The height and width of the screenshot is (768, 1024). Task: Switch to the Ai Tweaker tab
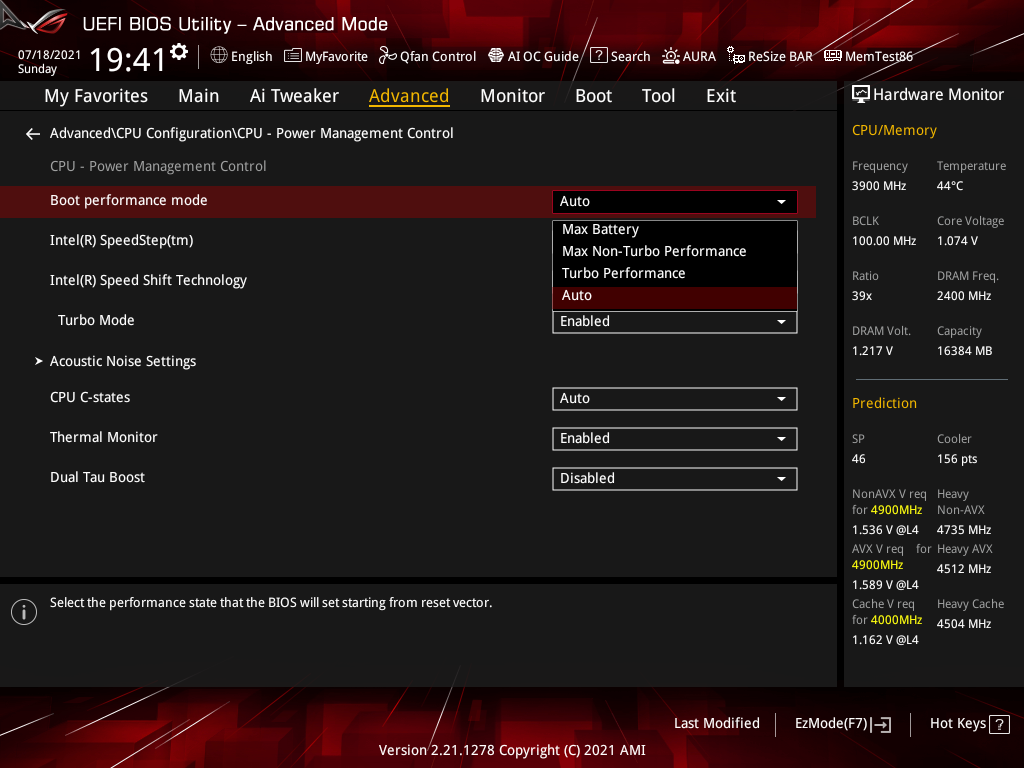pos(294,95)
